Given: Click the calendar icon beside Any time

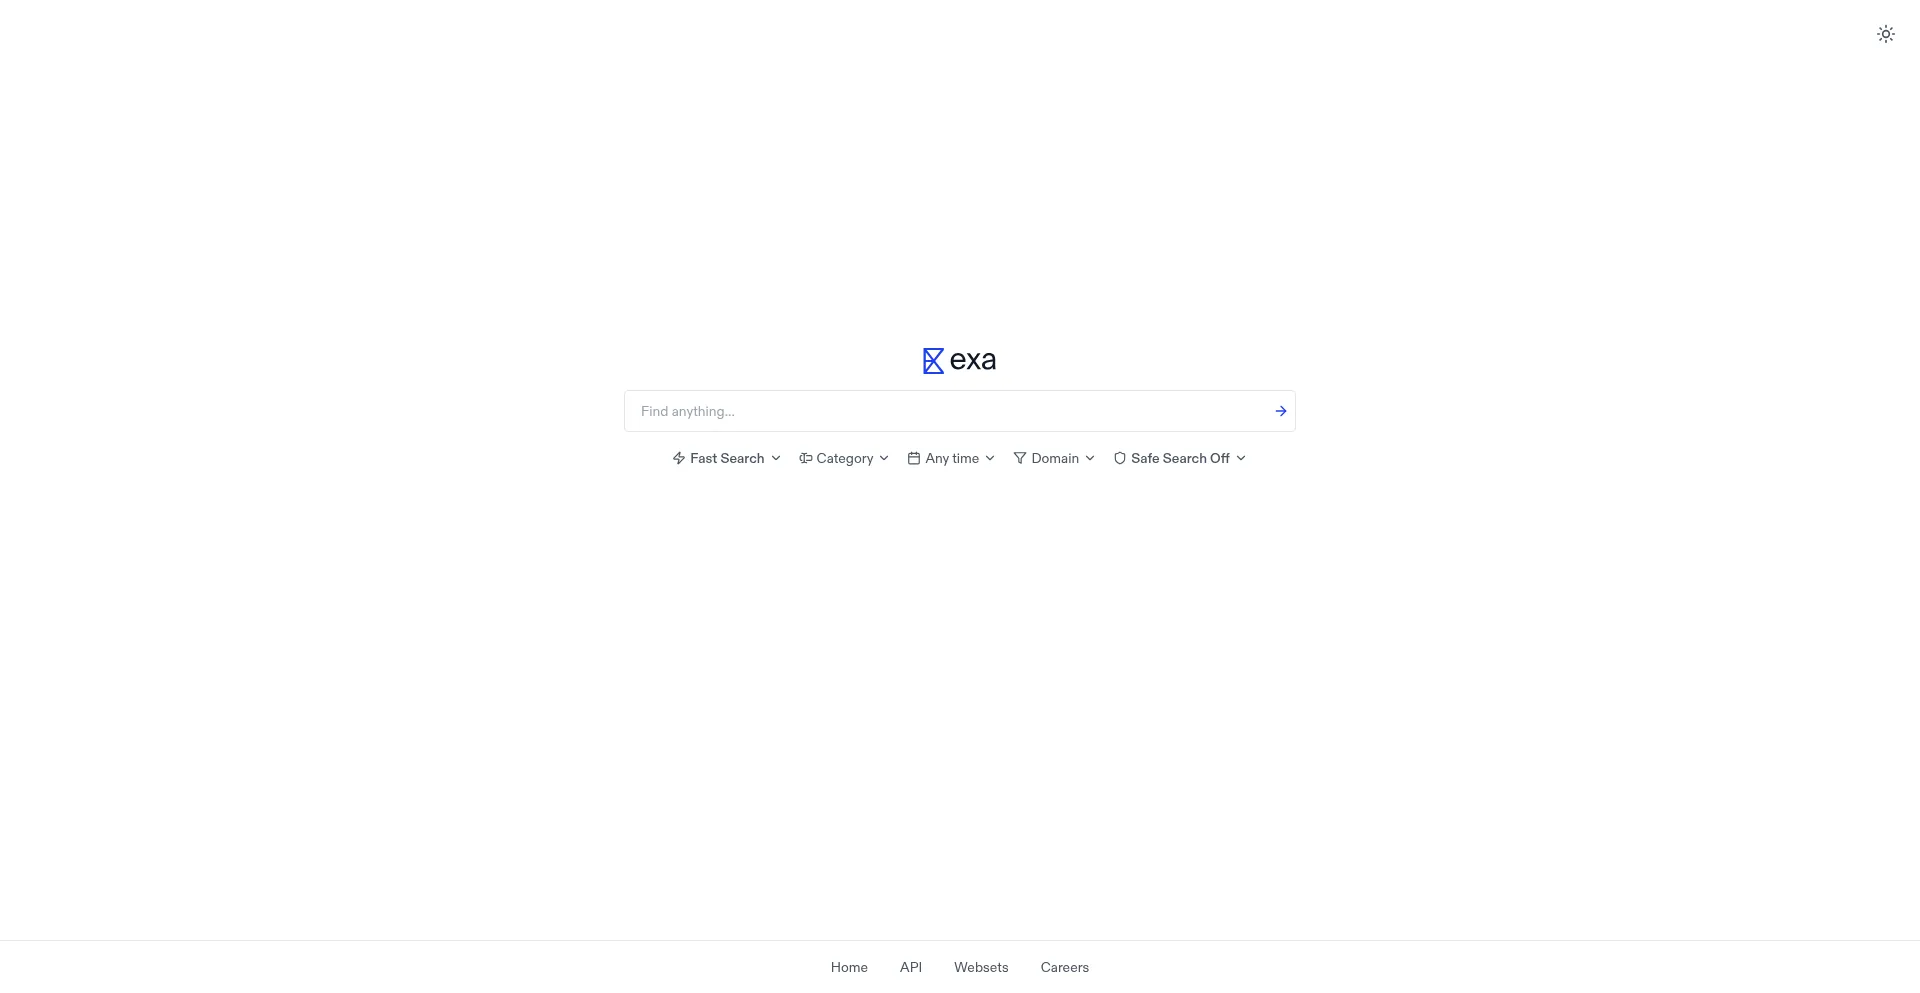Looking at the screenshot, I should coord(914,458).
